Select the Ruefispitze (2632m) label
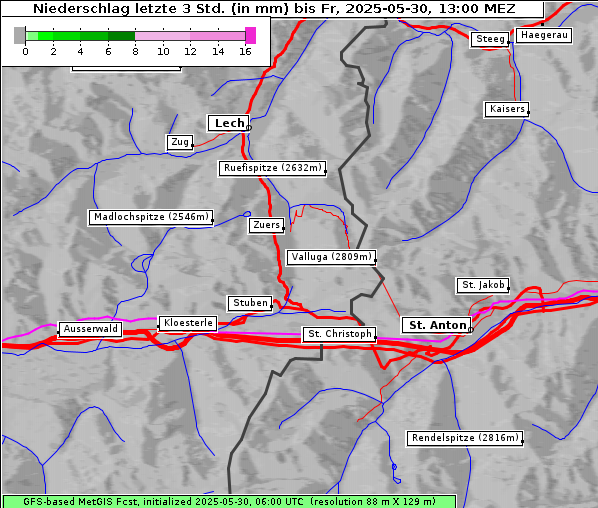 pyautogui.click(x=273, y=168)
